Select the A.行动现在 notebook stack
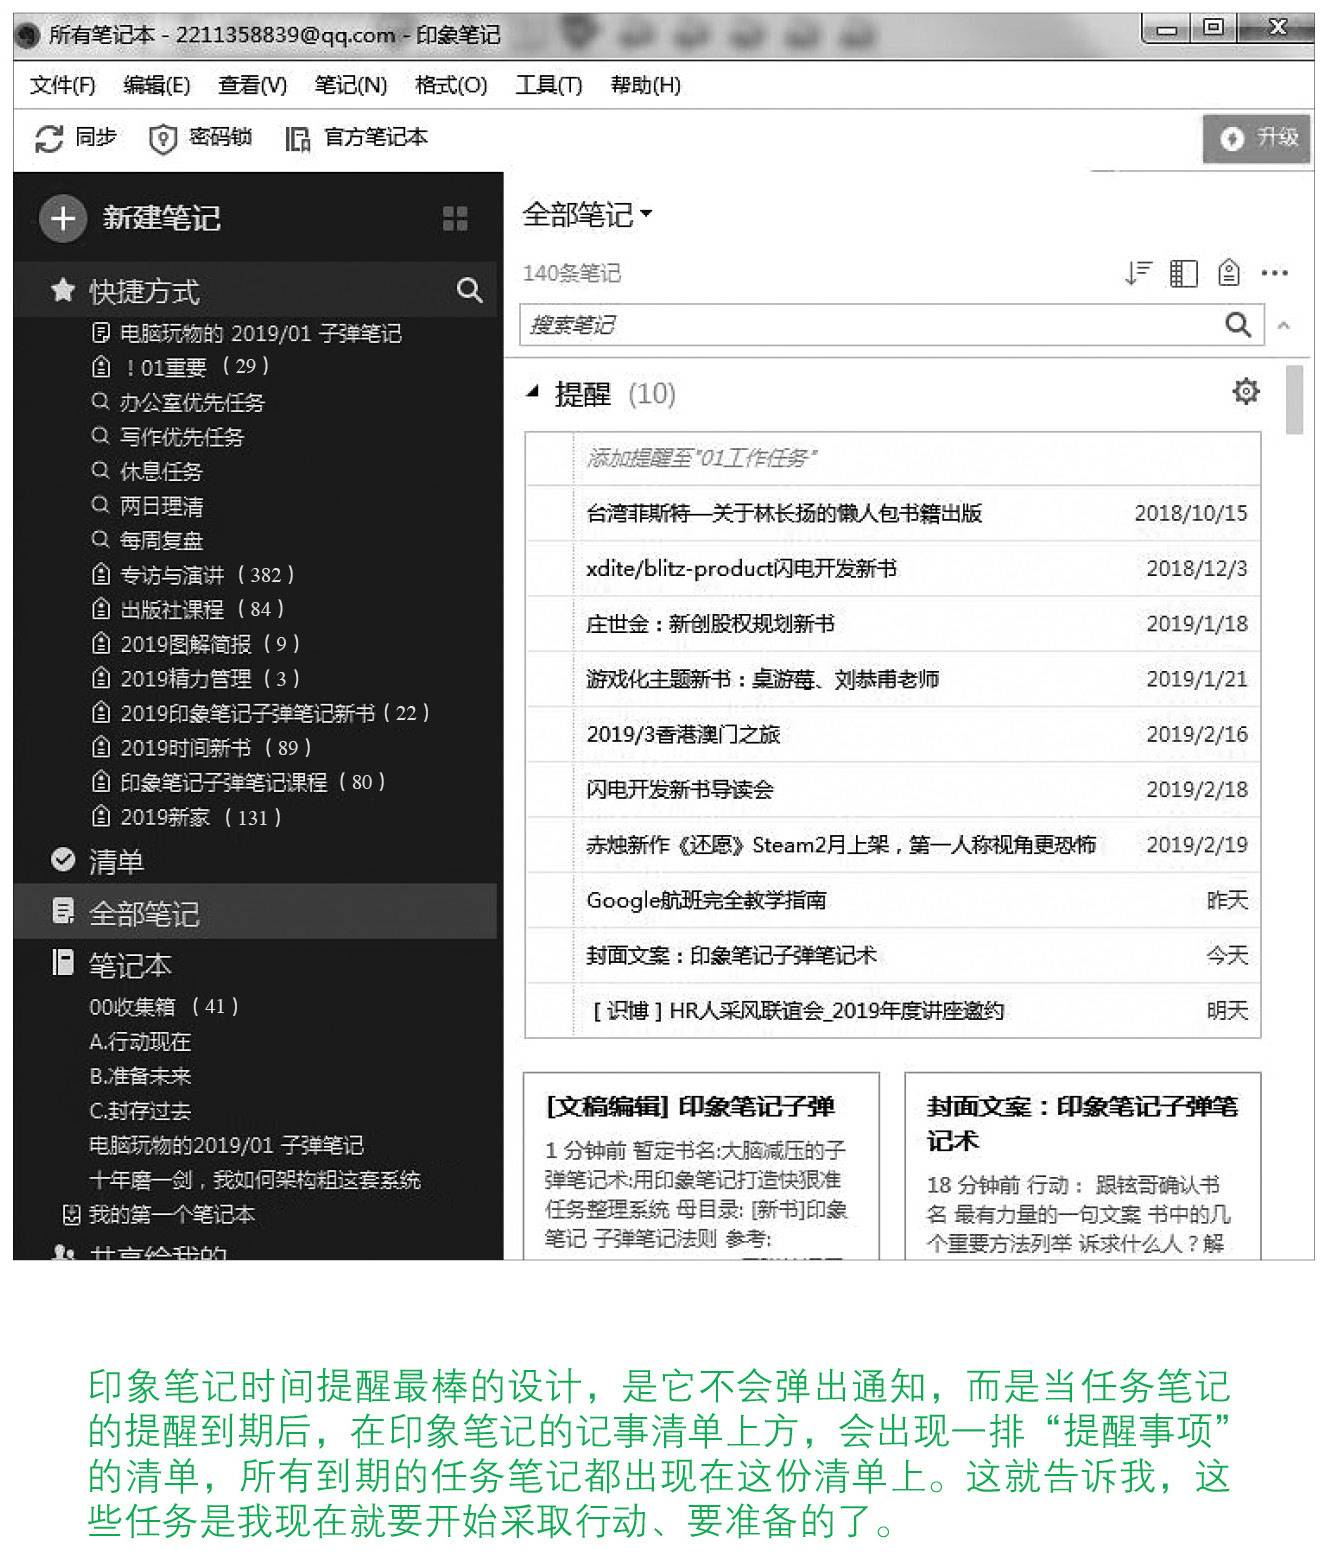 click(x=140, y=1041)
